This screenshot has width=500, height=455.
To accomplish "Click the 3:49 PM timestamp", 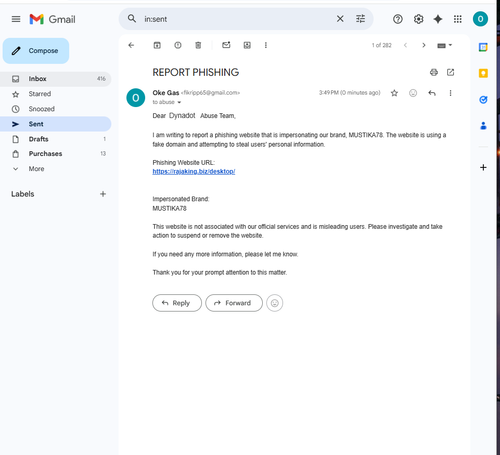I will pyautogui.click(x=349, y=93).
